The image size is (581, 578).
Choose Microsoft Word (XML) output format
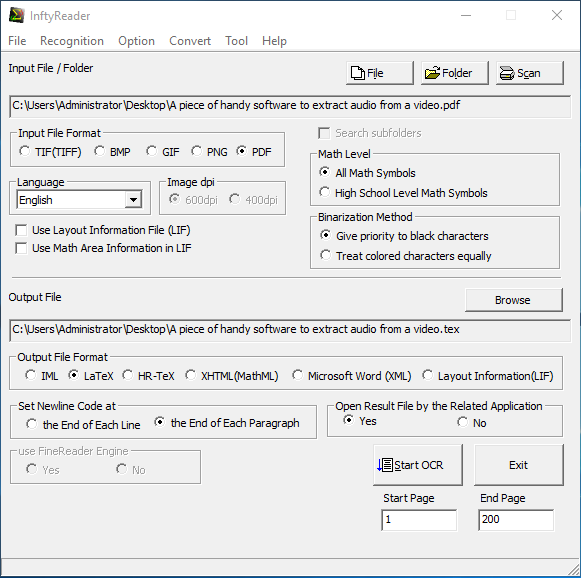click(x=297, y=375)
